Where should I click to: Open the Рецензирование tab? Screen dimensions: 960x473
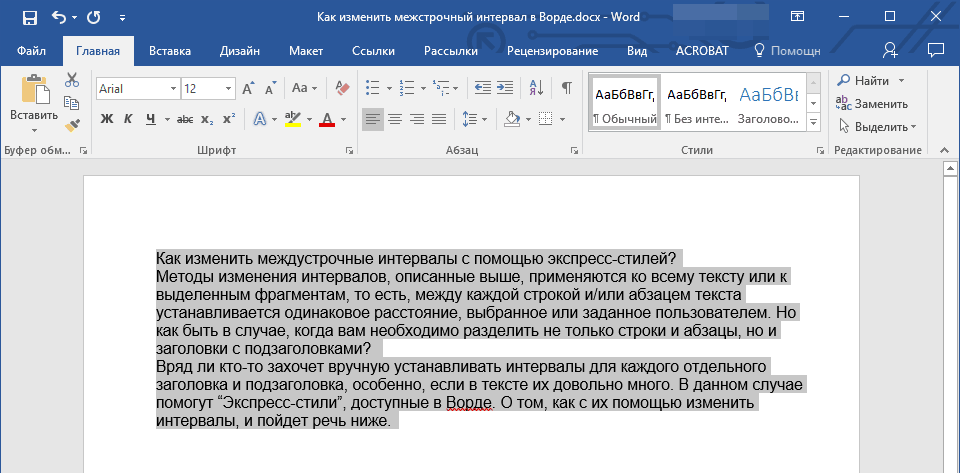click(552, 50)
